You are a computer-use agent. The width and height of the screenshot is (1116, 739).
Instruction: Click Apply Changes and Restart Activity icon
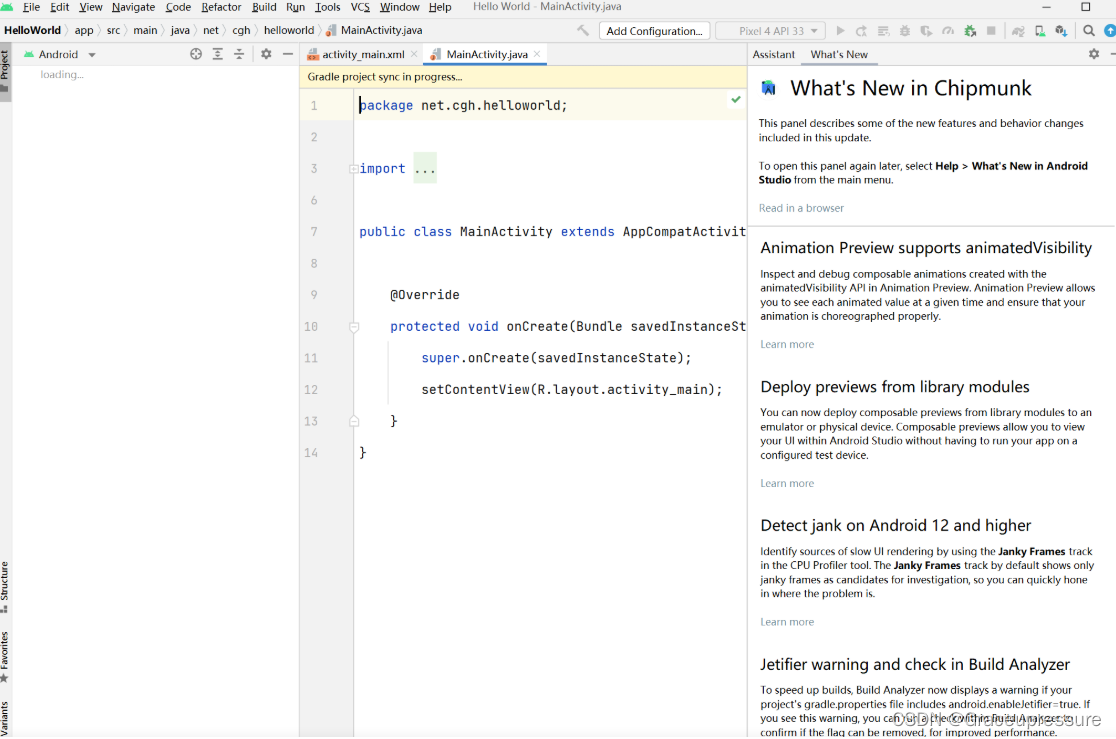point(862,31)
